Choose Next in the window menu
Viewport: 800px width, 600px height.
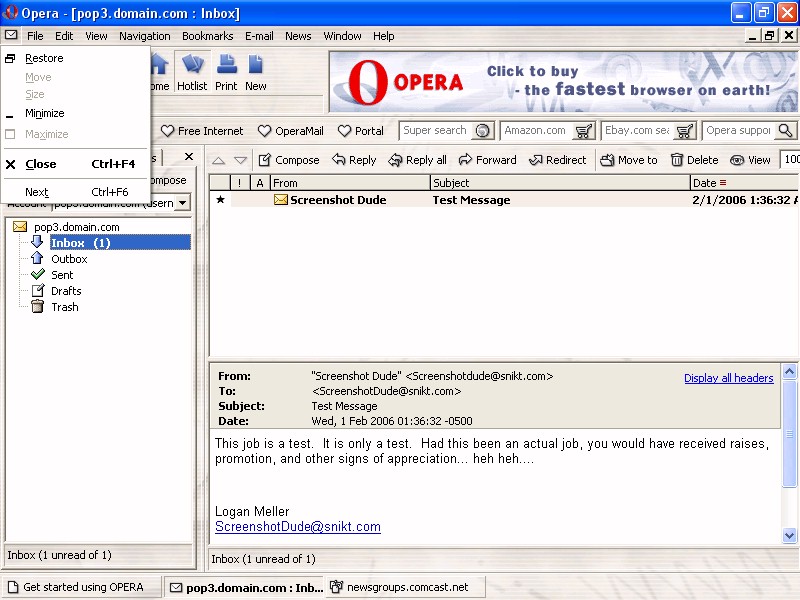click(76, 192)
